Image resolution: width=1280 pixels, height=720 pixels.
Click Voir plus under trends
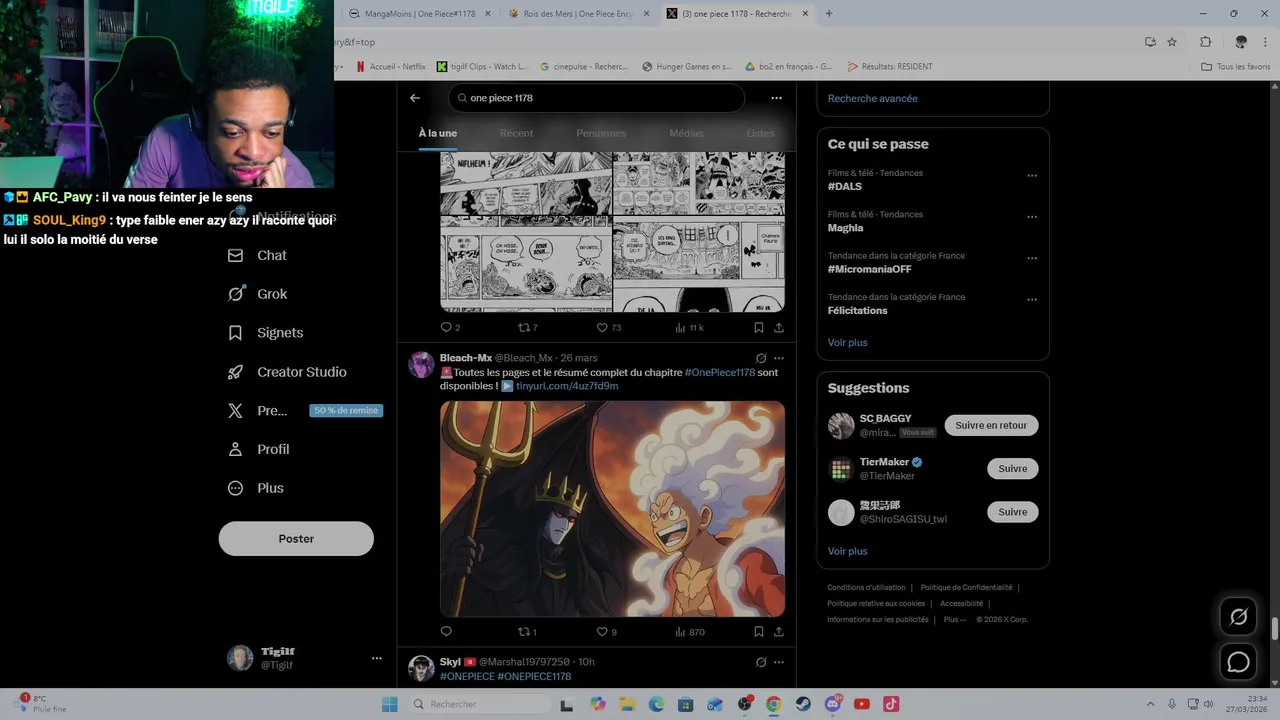click(848, 342)
